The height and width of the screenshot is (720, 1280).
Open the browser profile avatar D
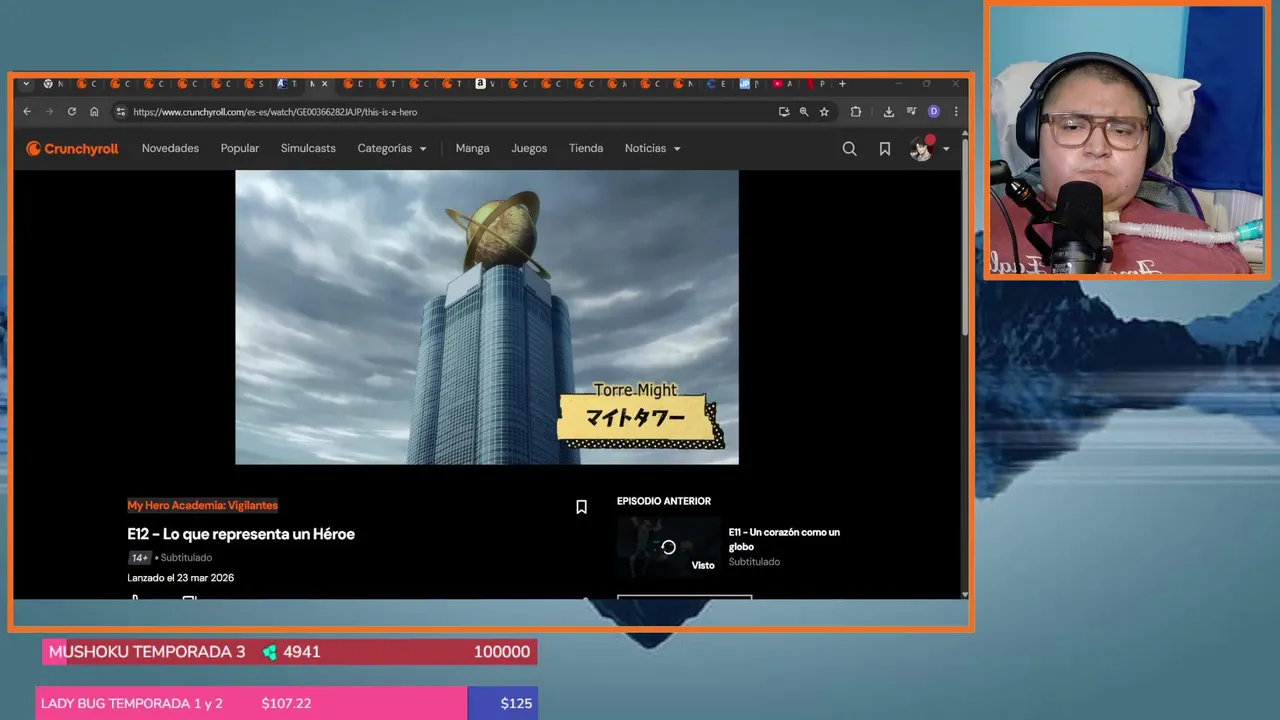934,112
